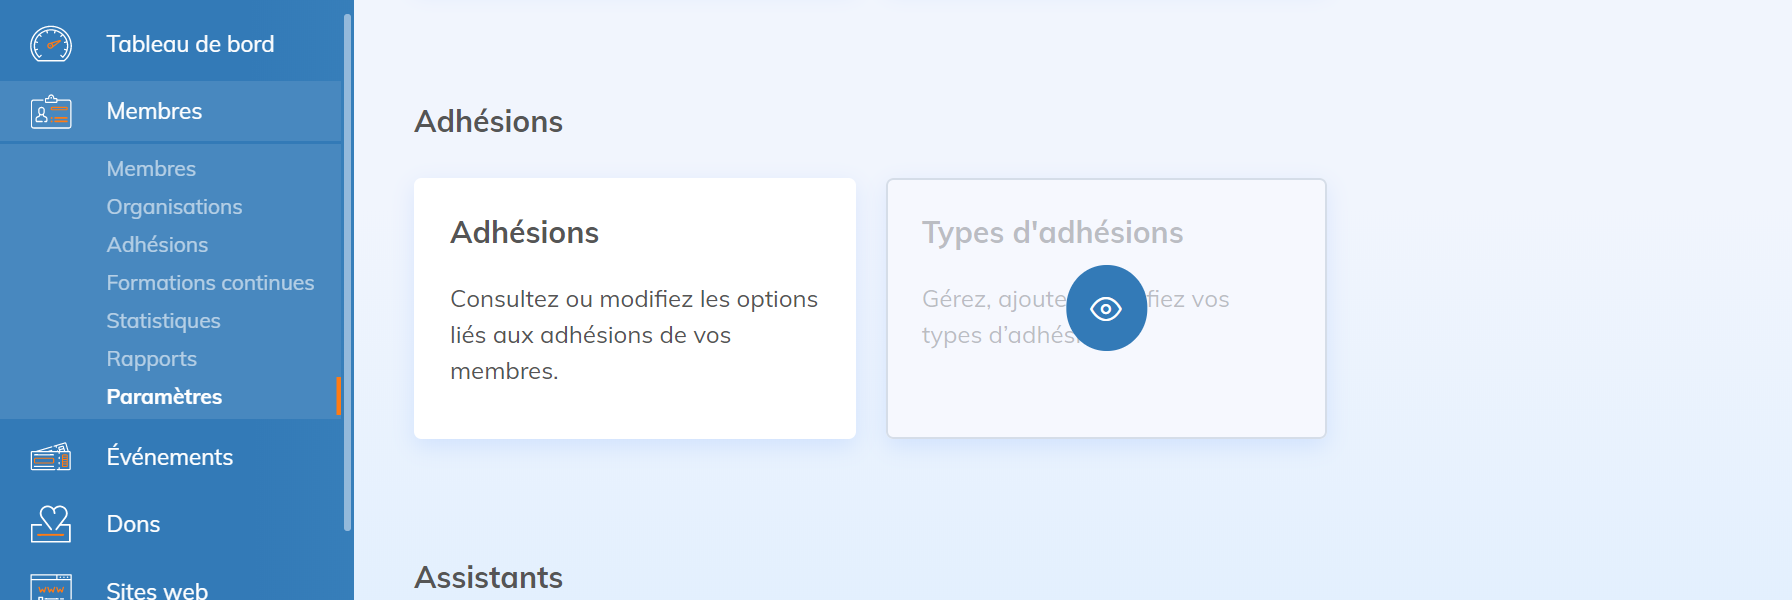Open Organisations submenu item

click(x=174, y=207)
